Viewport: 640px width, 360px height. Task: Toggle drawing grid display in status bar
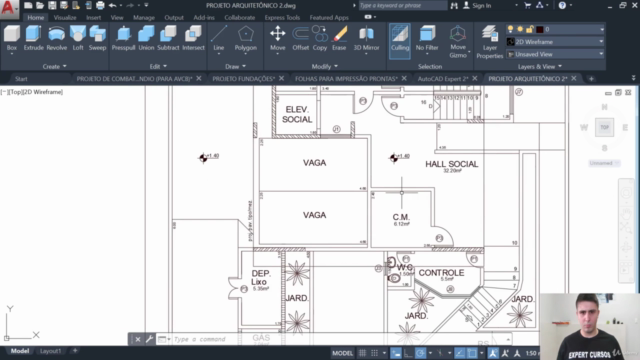click(x=362, y=353)
